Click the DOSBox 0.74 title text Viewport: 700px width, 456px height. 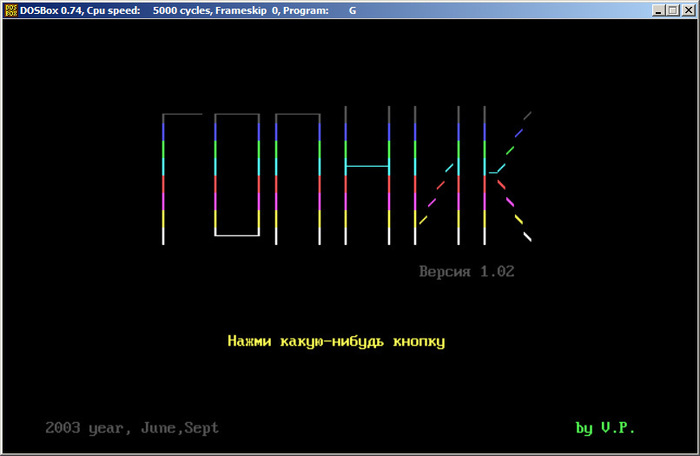[49, 10]
